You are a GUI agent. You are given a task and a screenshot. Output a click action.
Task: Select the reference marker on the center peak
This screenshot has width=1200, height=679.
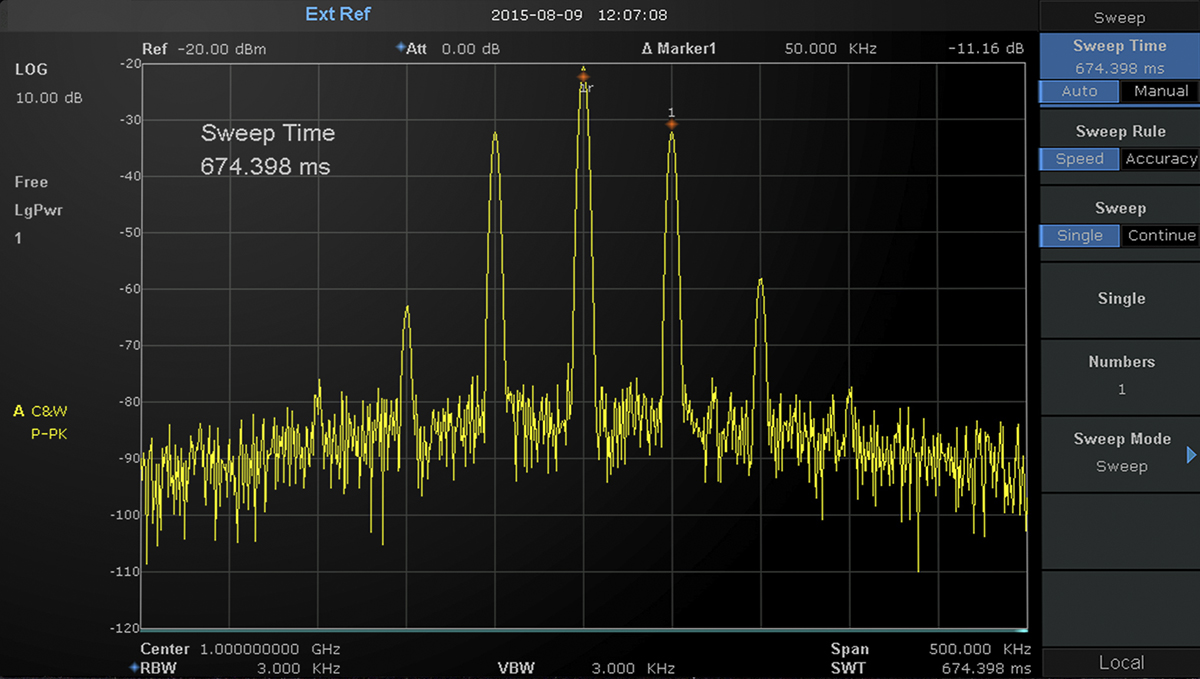pos(583,76)
